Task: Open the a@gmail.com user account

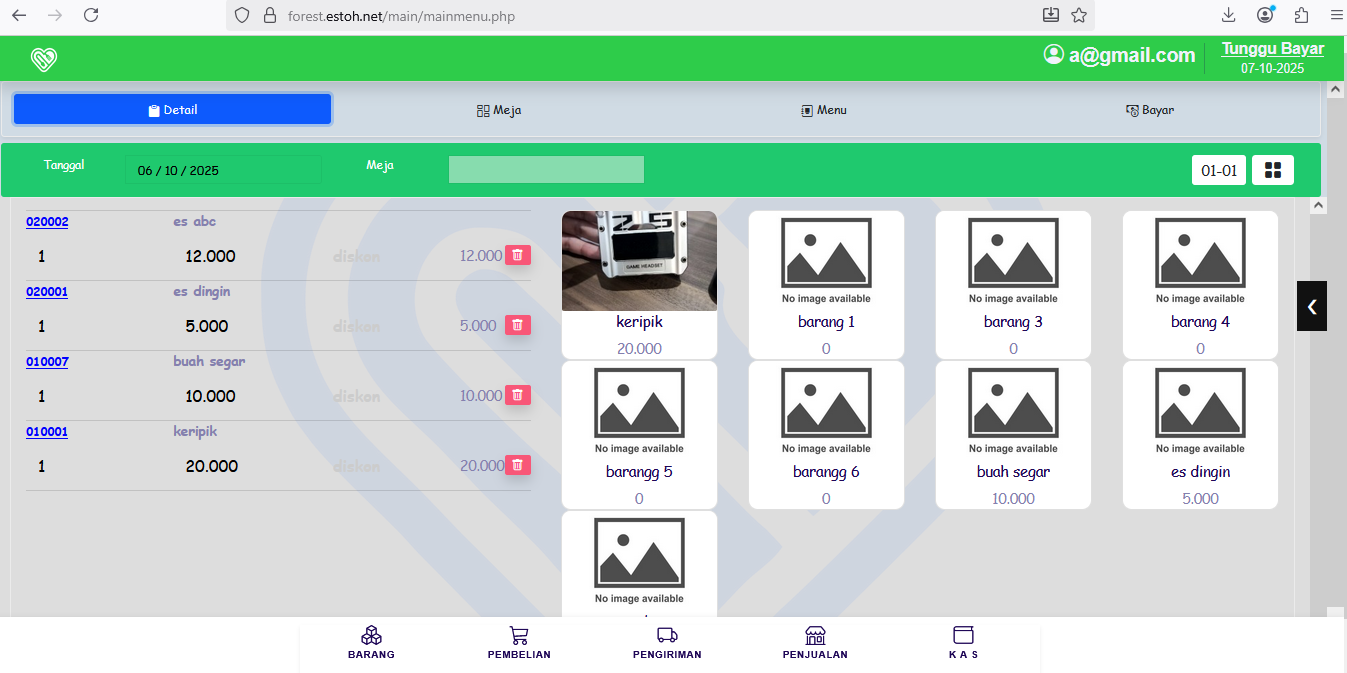Action: tap(1119, 55)
